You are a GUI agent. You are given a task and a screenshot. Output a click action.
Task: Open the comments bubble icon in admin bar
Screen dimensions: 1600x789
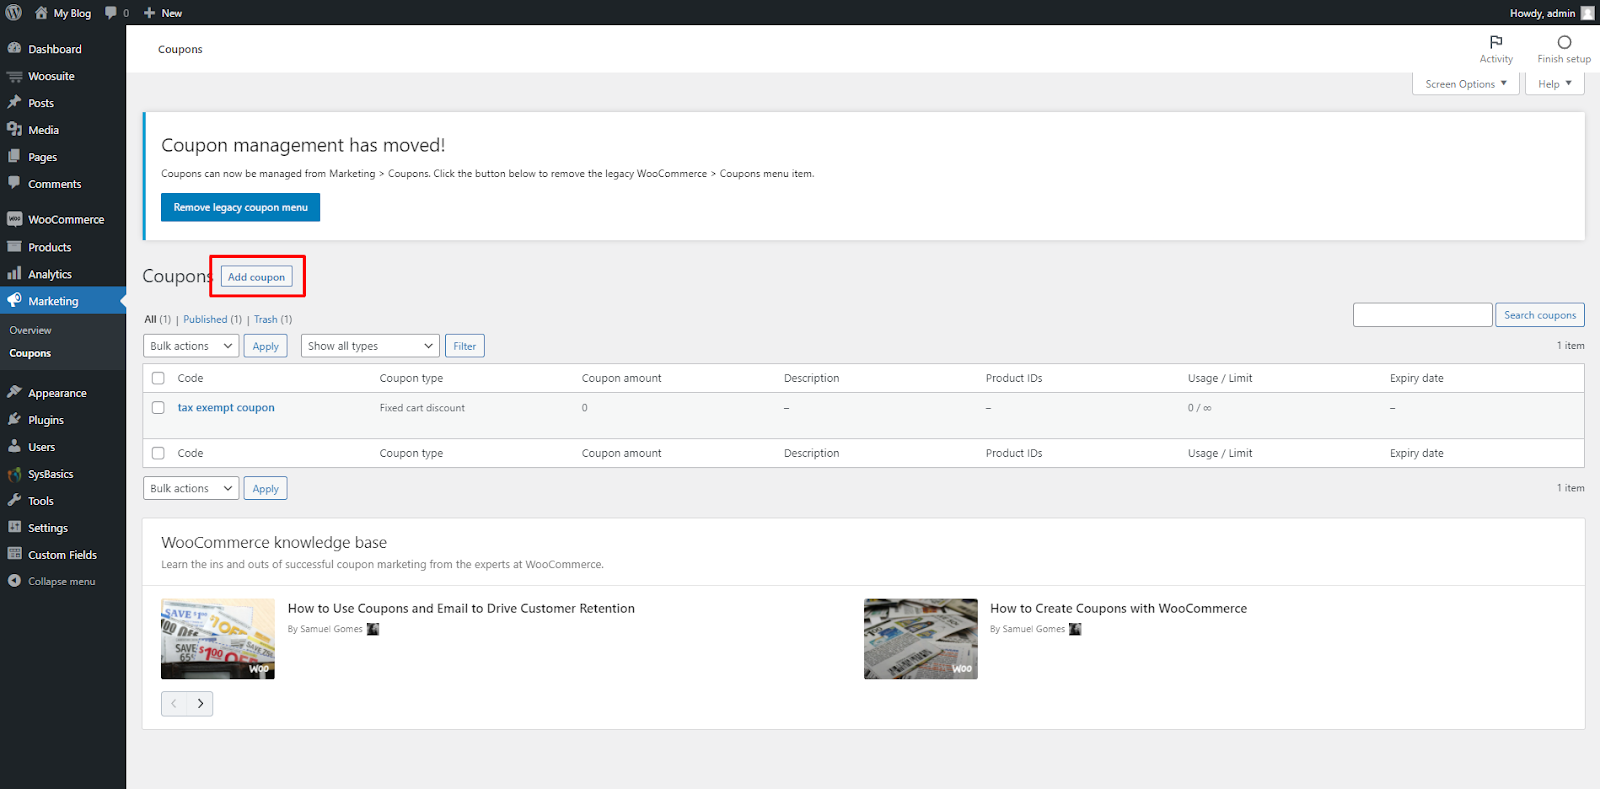coord(111,13)
